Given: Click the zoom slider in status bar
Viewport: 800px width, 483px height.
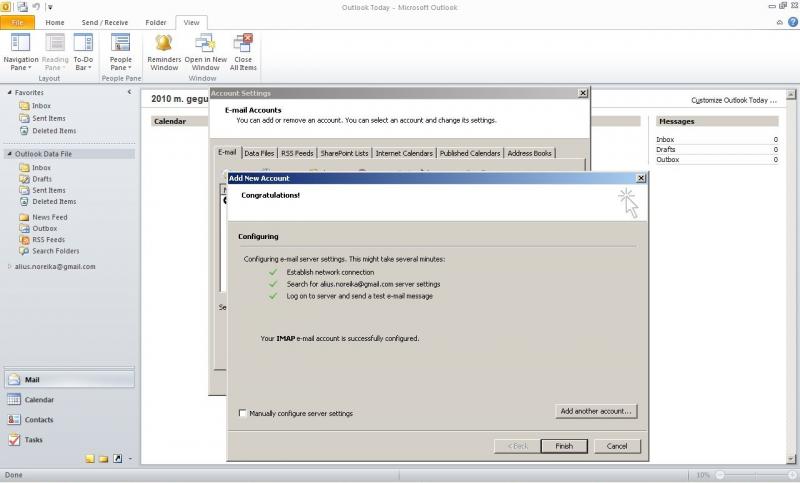Looking at the screenshot, I should (x=756, y=475).
